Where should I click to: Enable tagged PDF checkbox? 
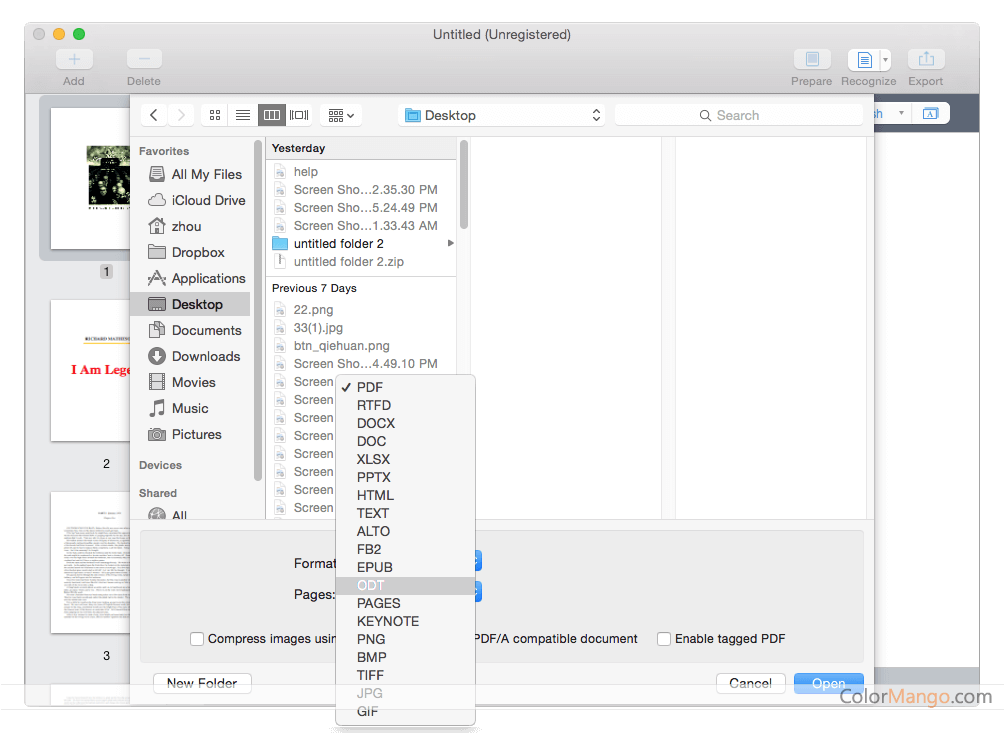(x=664, y=639)
